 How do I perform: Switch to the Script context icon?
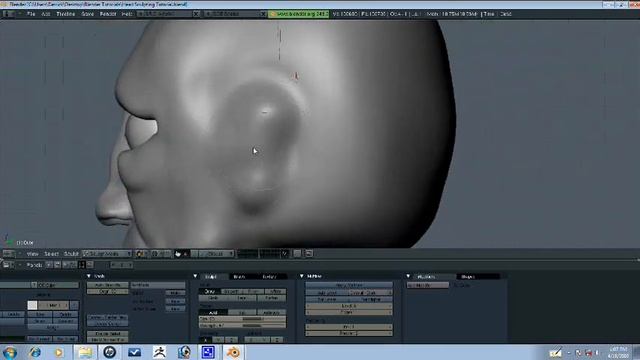[57, 265]
